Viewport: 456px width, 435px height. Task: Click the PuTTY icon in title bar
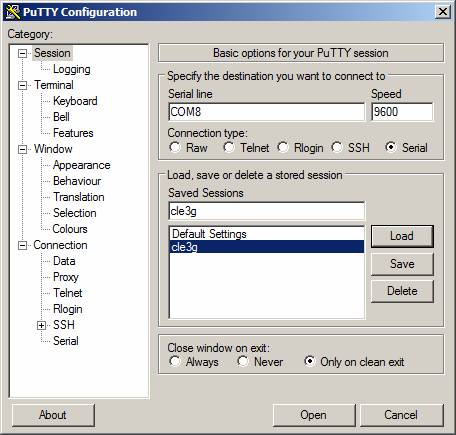point(13,12)
